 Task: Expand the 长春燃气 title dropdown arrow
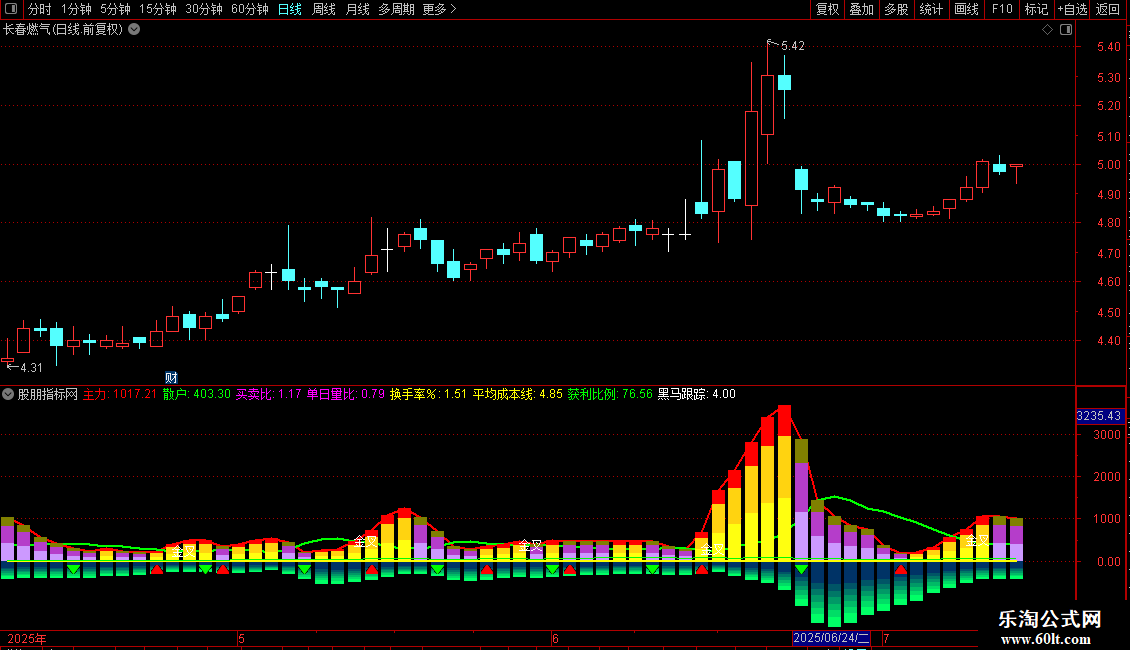point(134,30)
